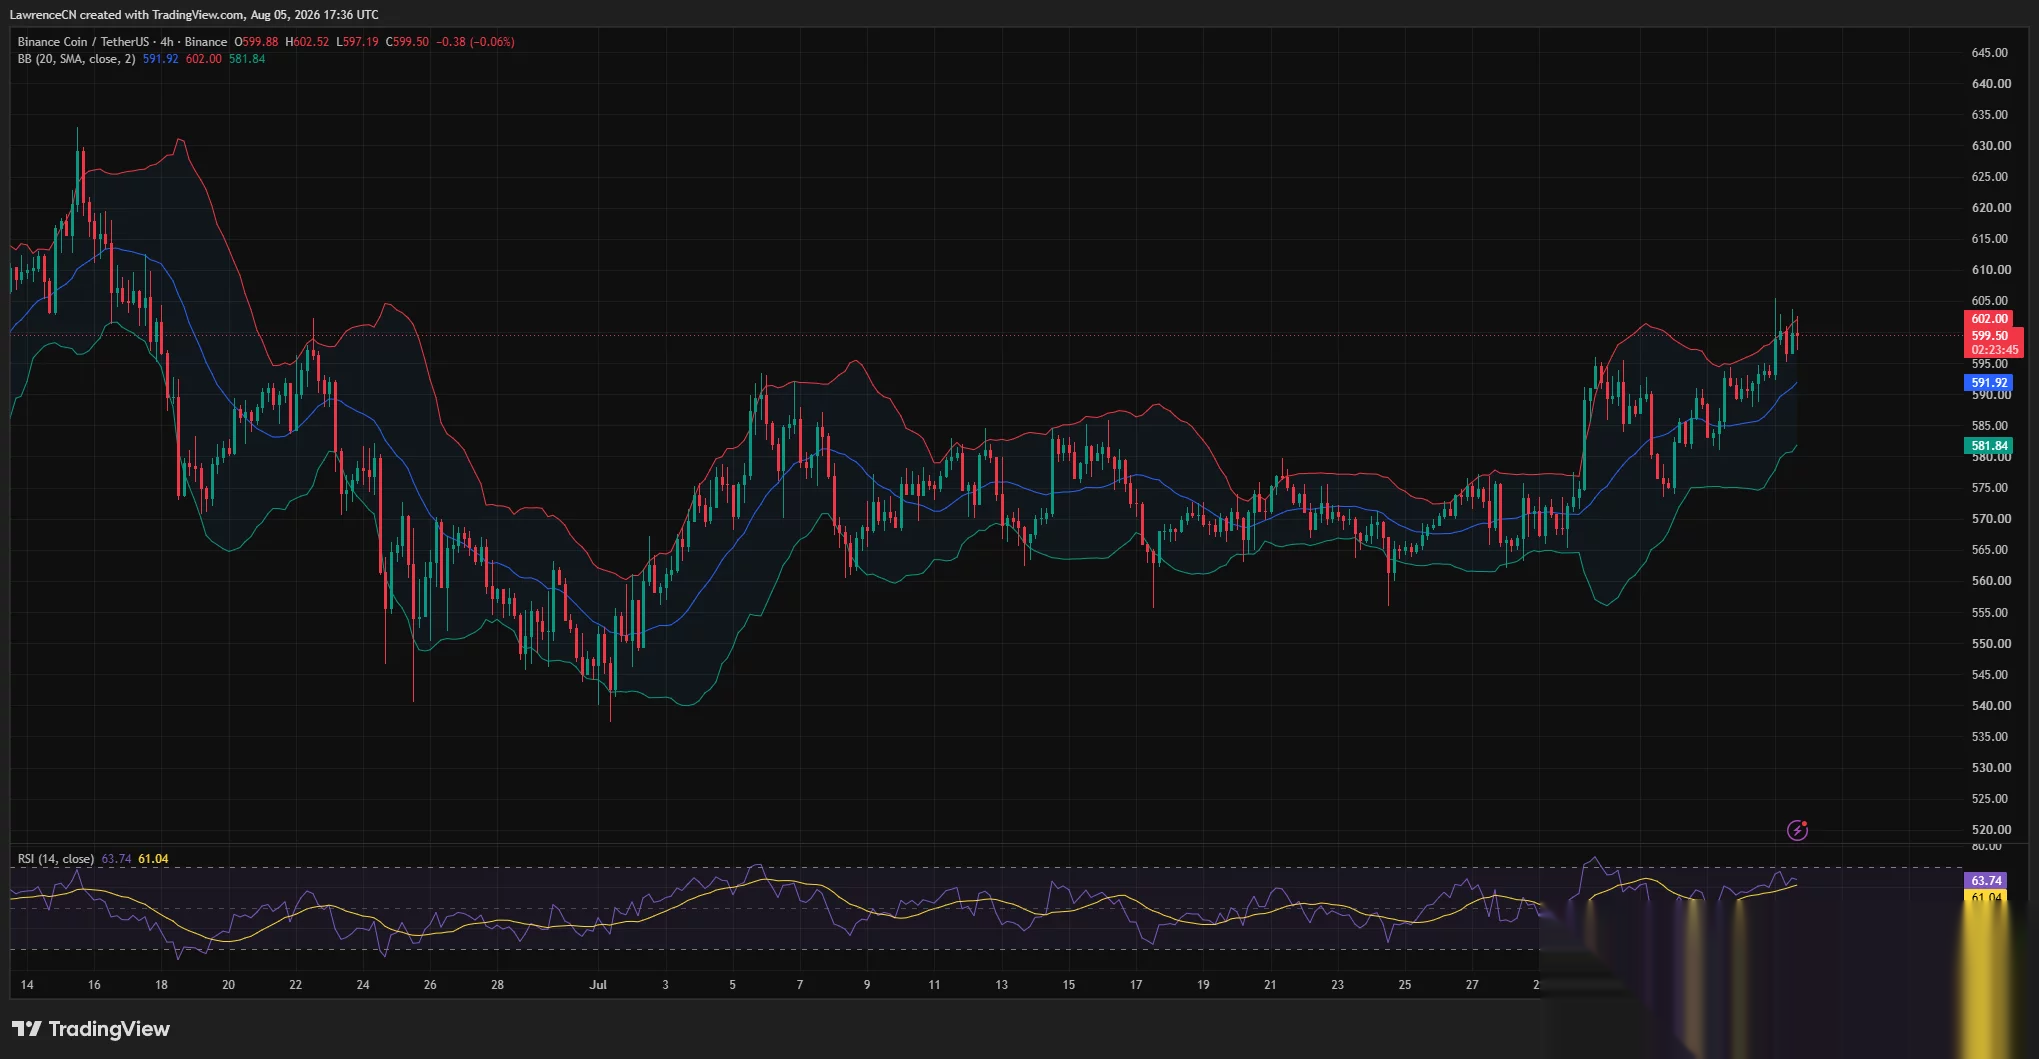Click the purple lightning bolt icon on chart
Screen dimensions: 2039x1059
tap(1797, 830)
